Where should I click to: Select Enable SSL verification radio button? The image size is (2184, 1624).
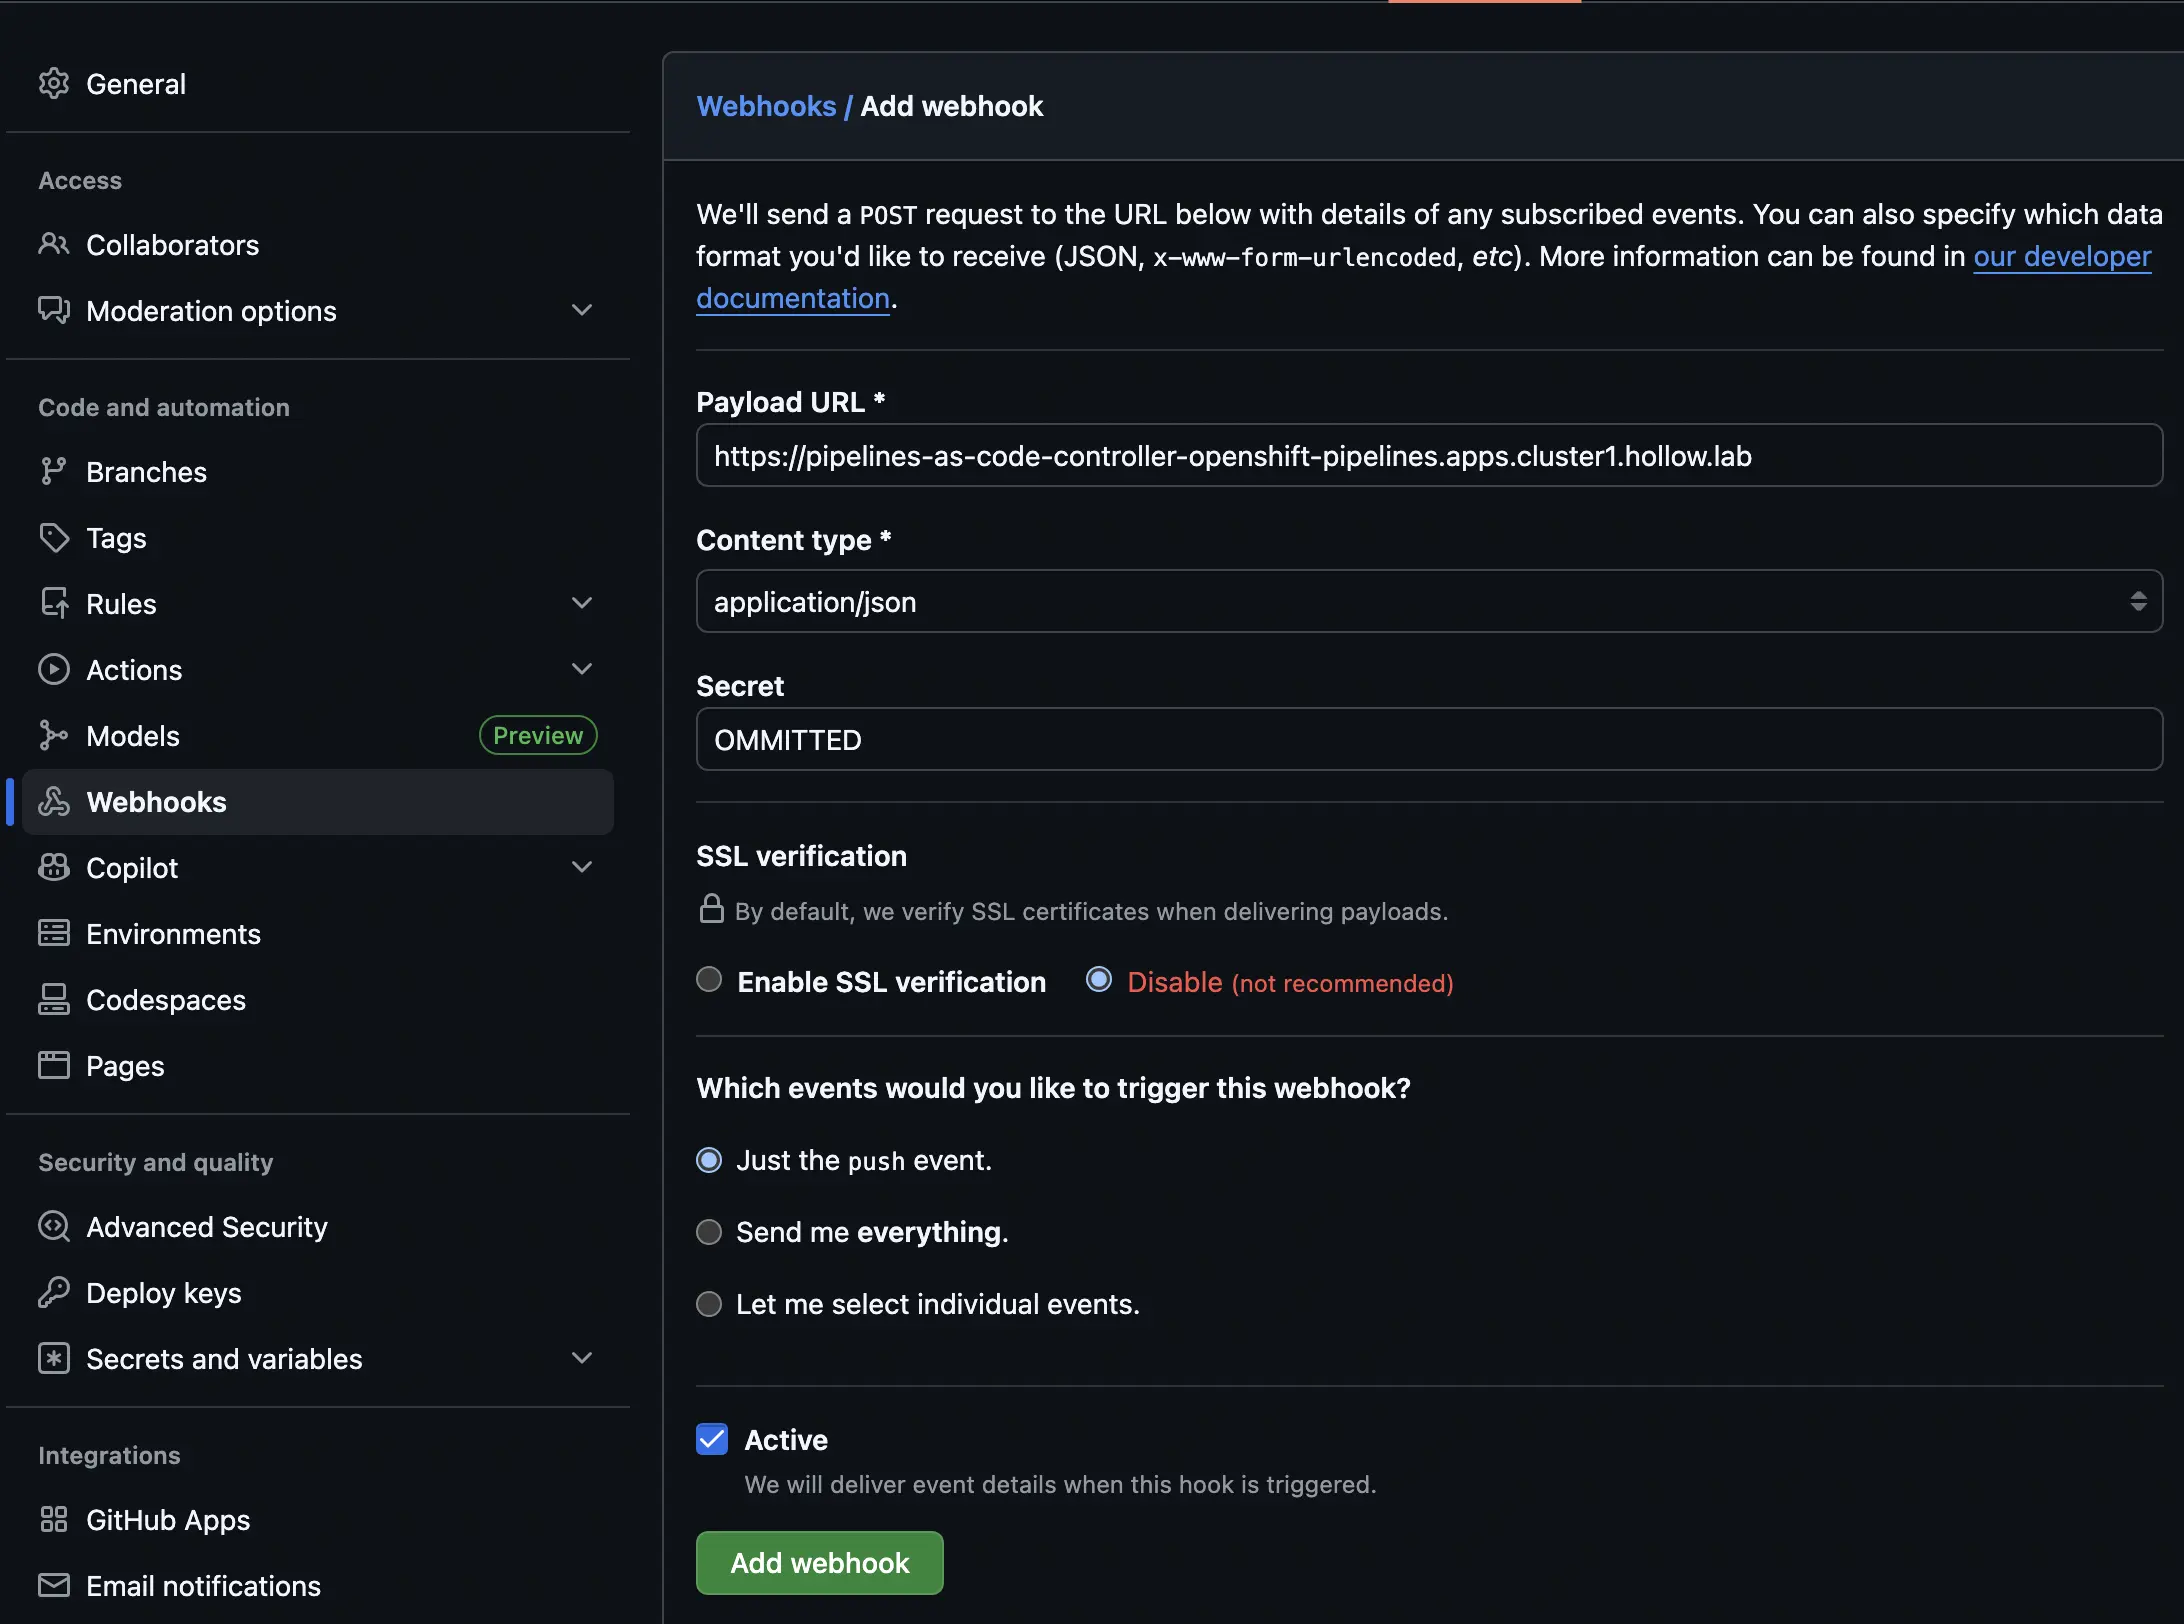point(709,980)
